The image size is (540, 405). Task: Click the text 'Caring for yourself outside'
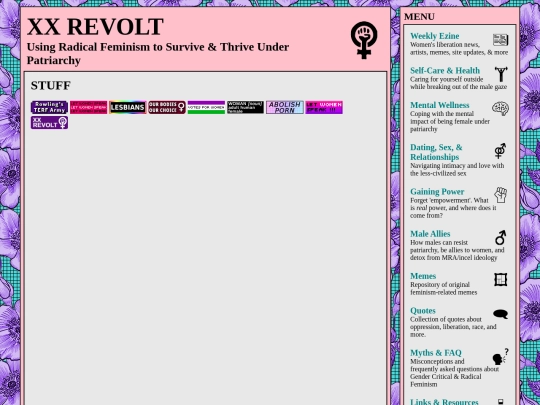(447, 79)
